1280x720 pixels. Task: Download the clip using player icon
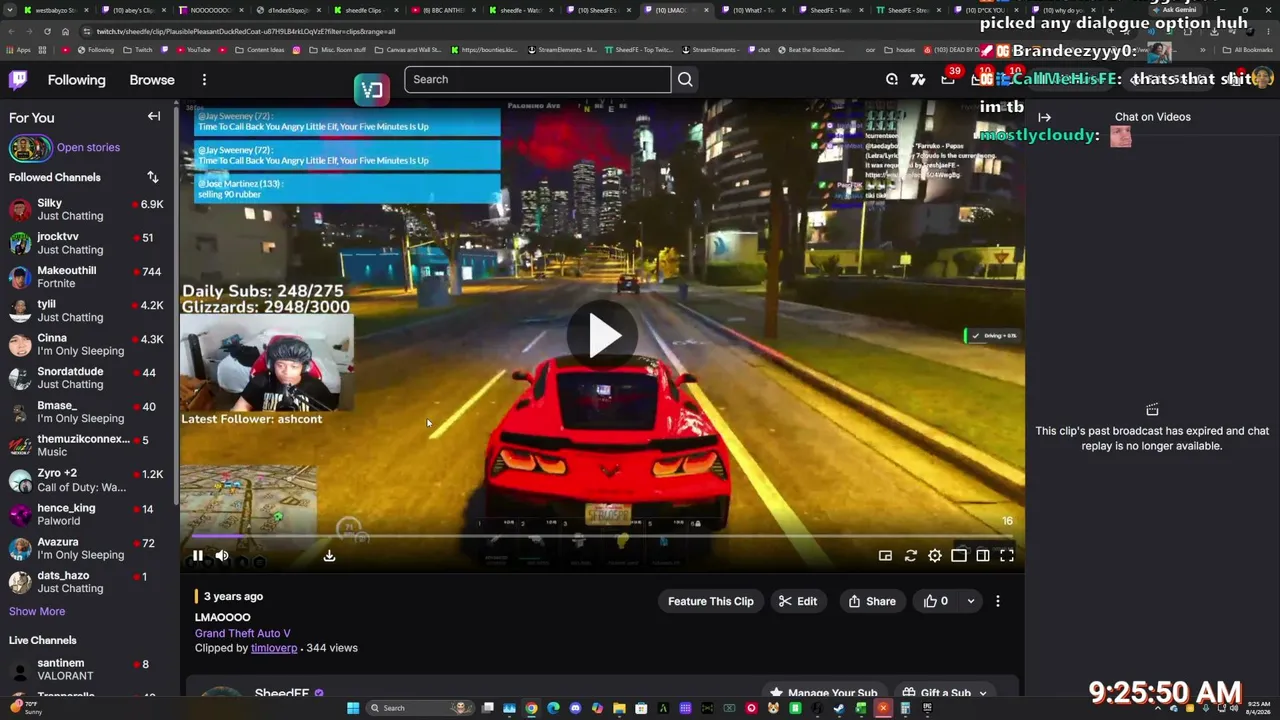coord(329,556)
